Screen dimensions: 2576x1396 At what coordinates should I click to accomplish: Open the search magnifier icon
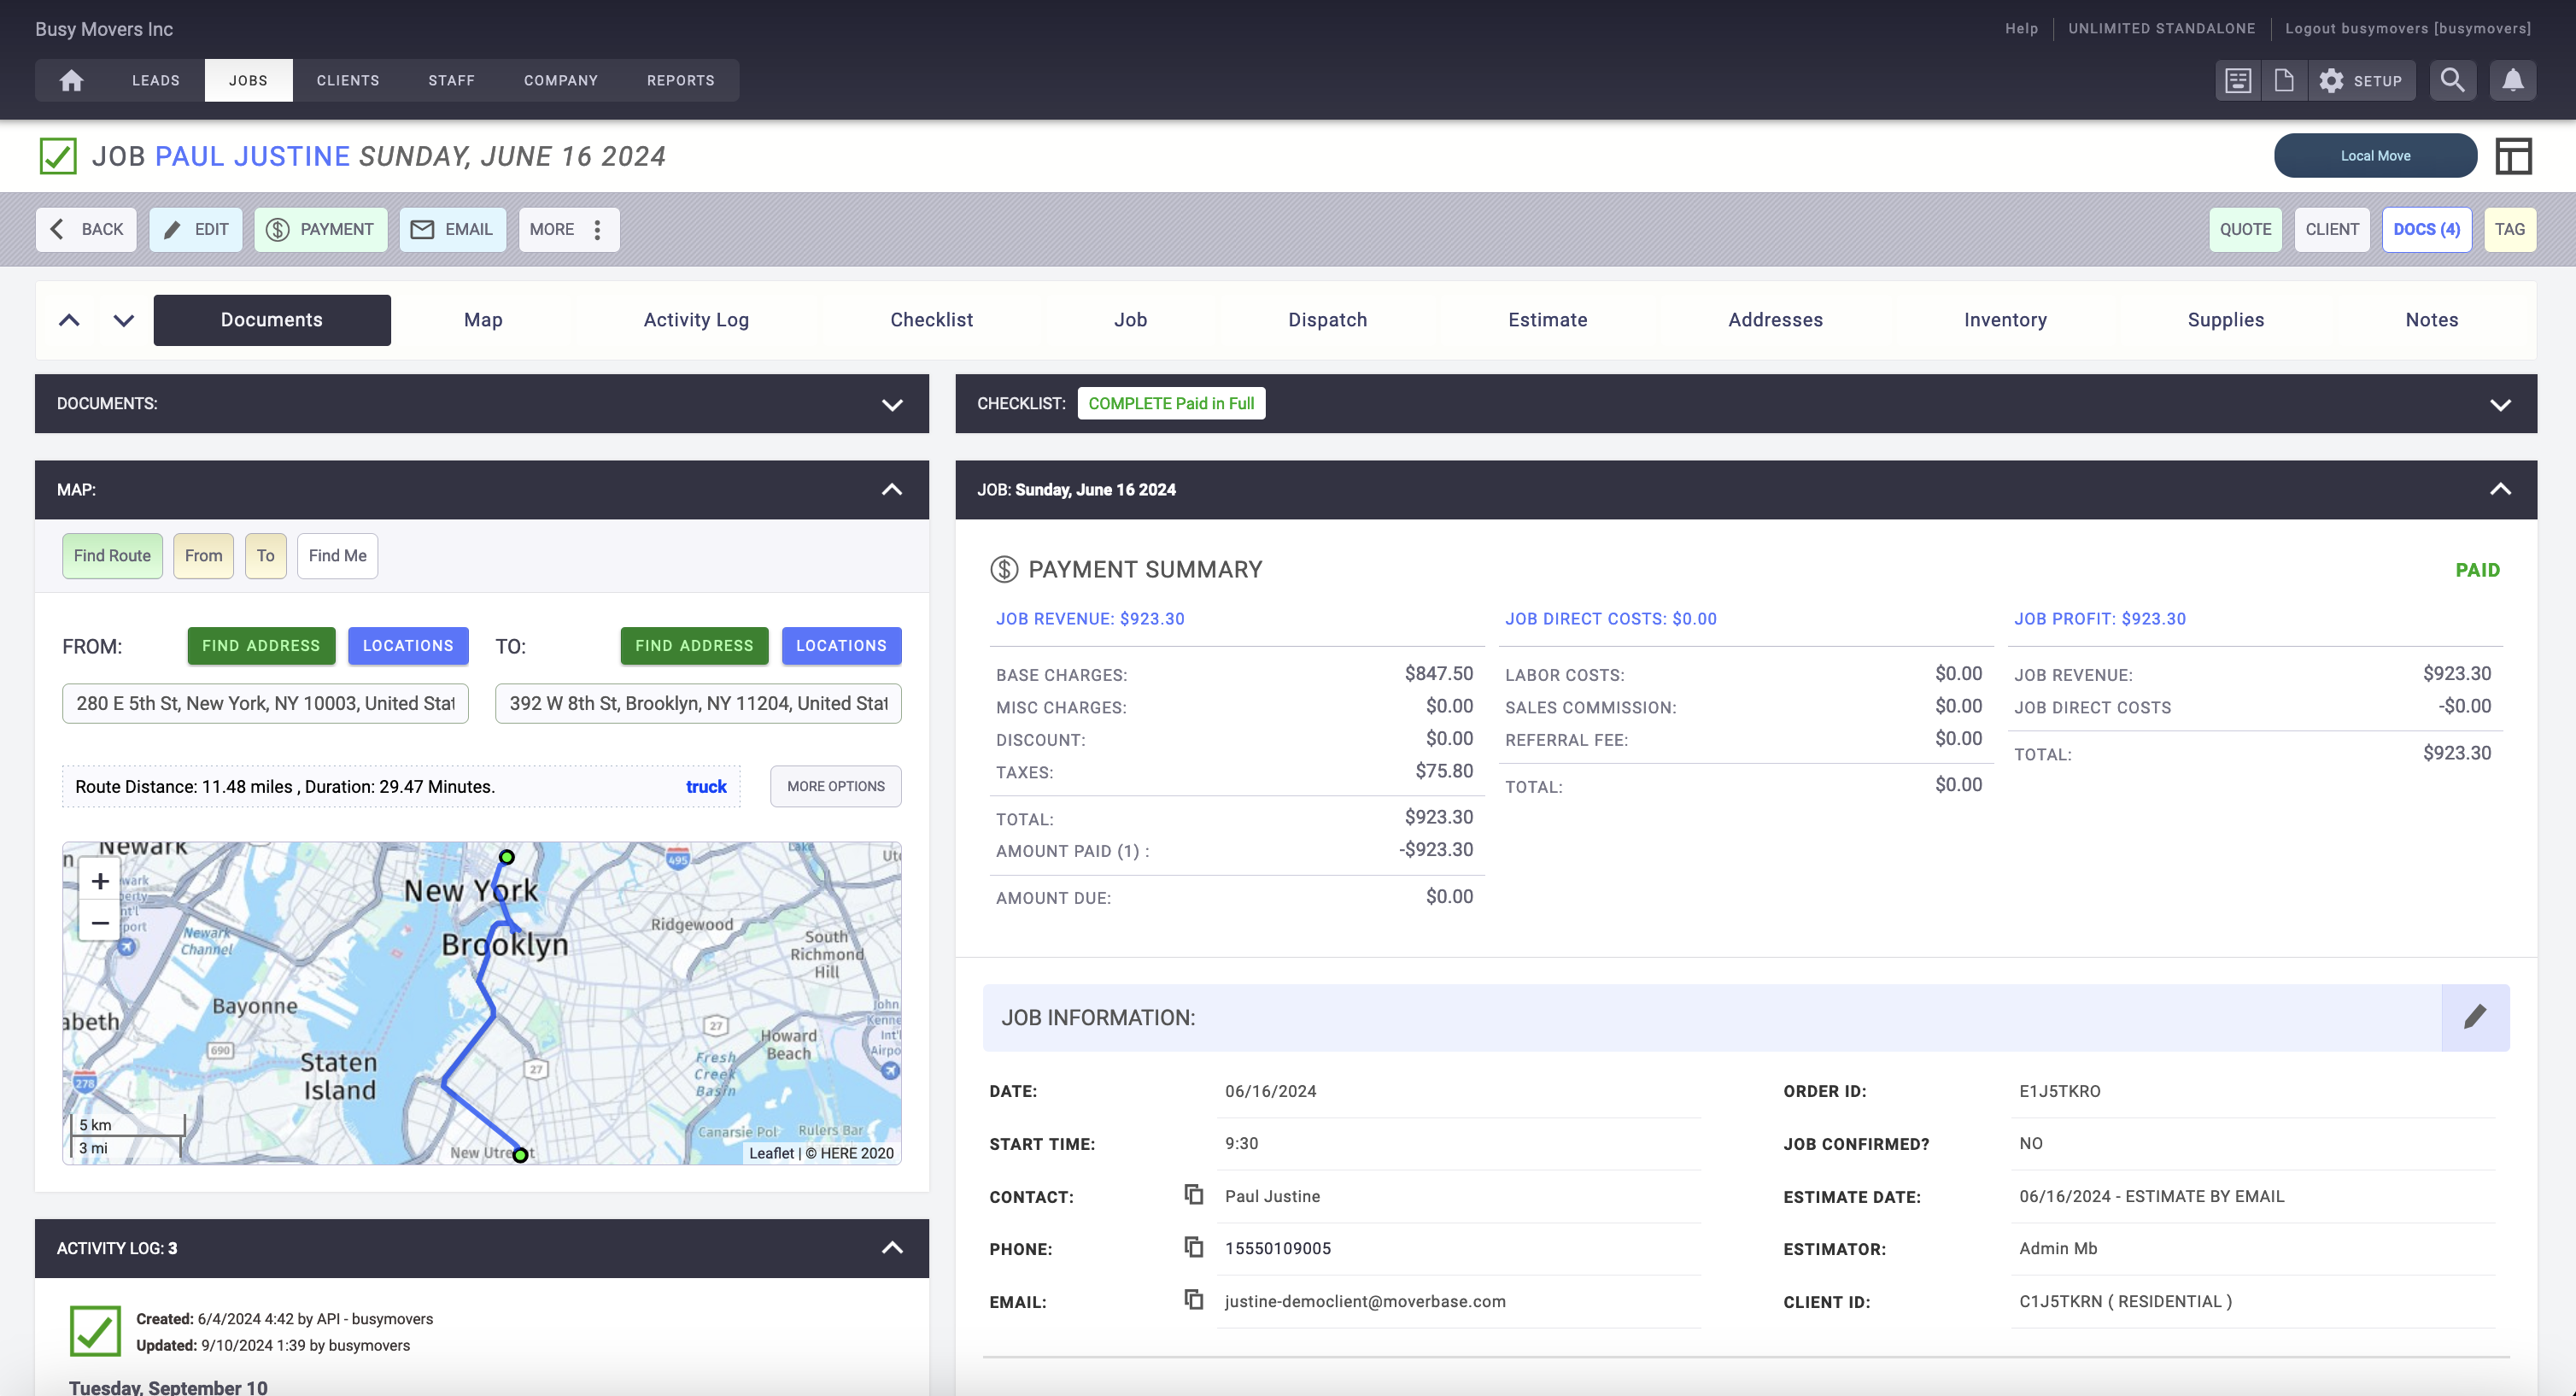pos(2452,81)
